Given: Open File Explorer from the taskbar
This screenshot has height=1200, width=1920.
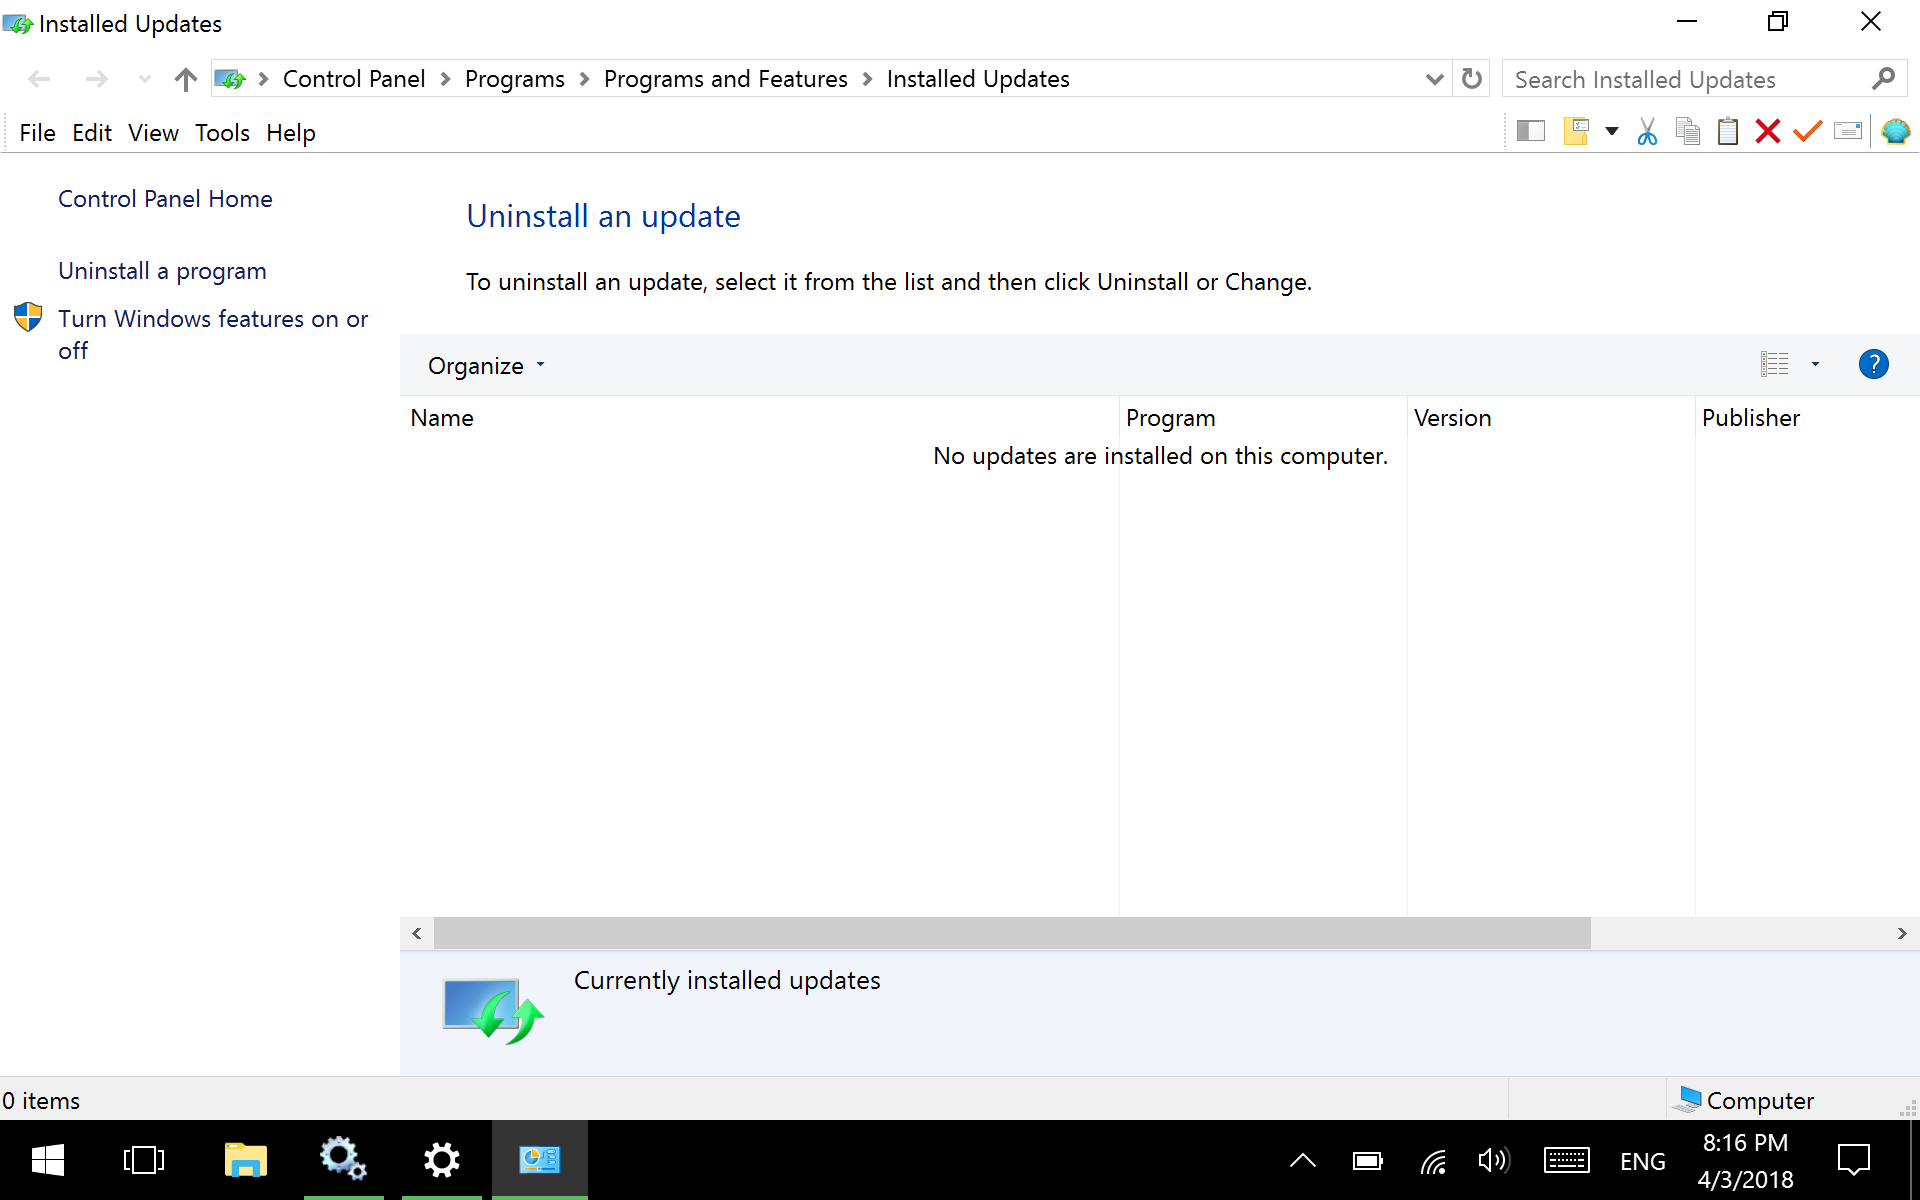Looking at the screenshot, I should (x=245, y=1160).
